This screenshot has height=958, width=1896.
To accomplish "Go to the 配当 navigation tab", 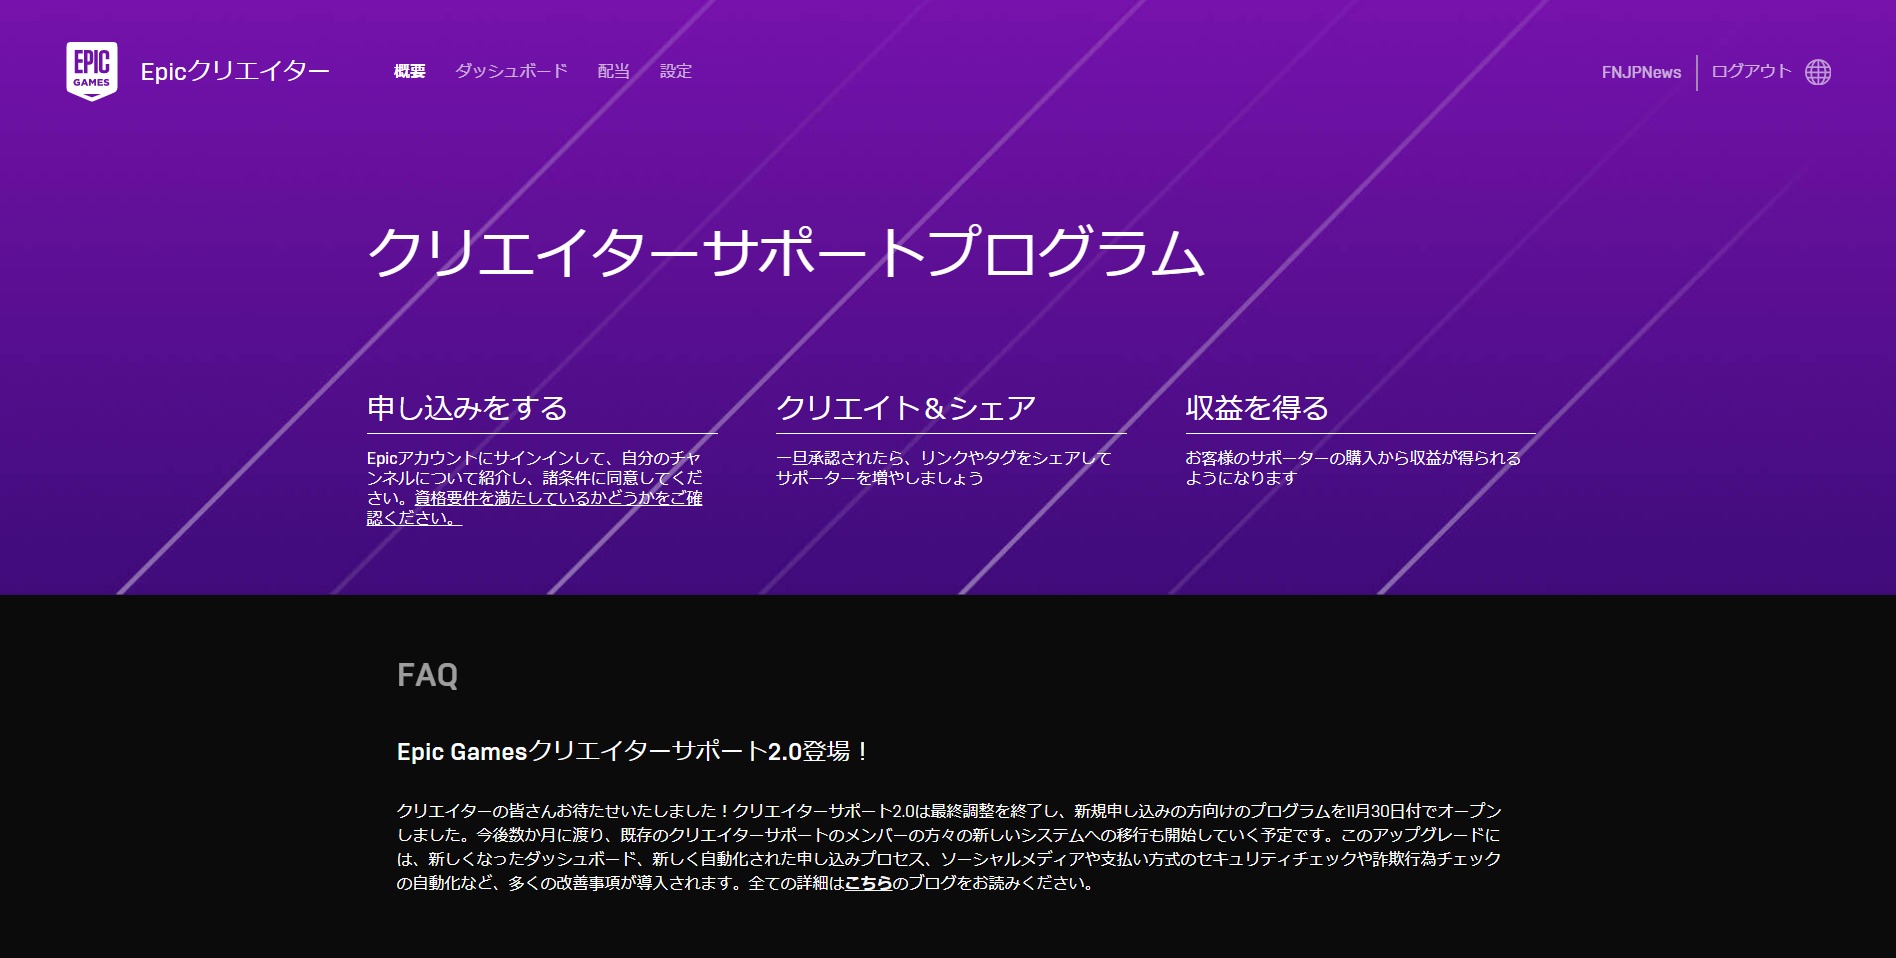I will [x=614, y=71].
